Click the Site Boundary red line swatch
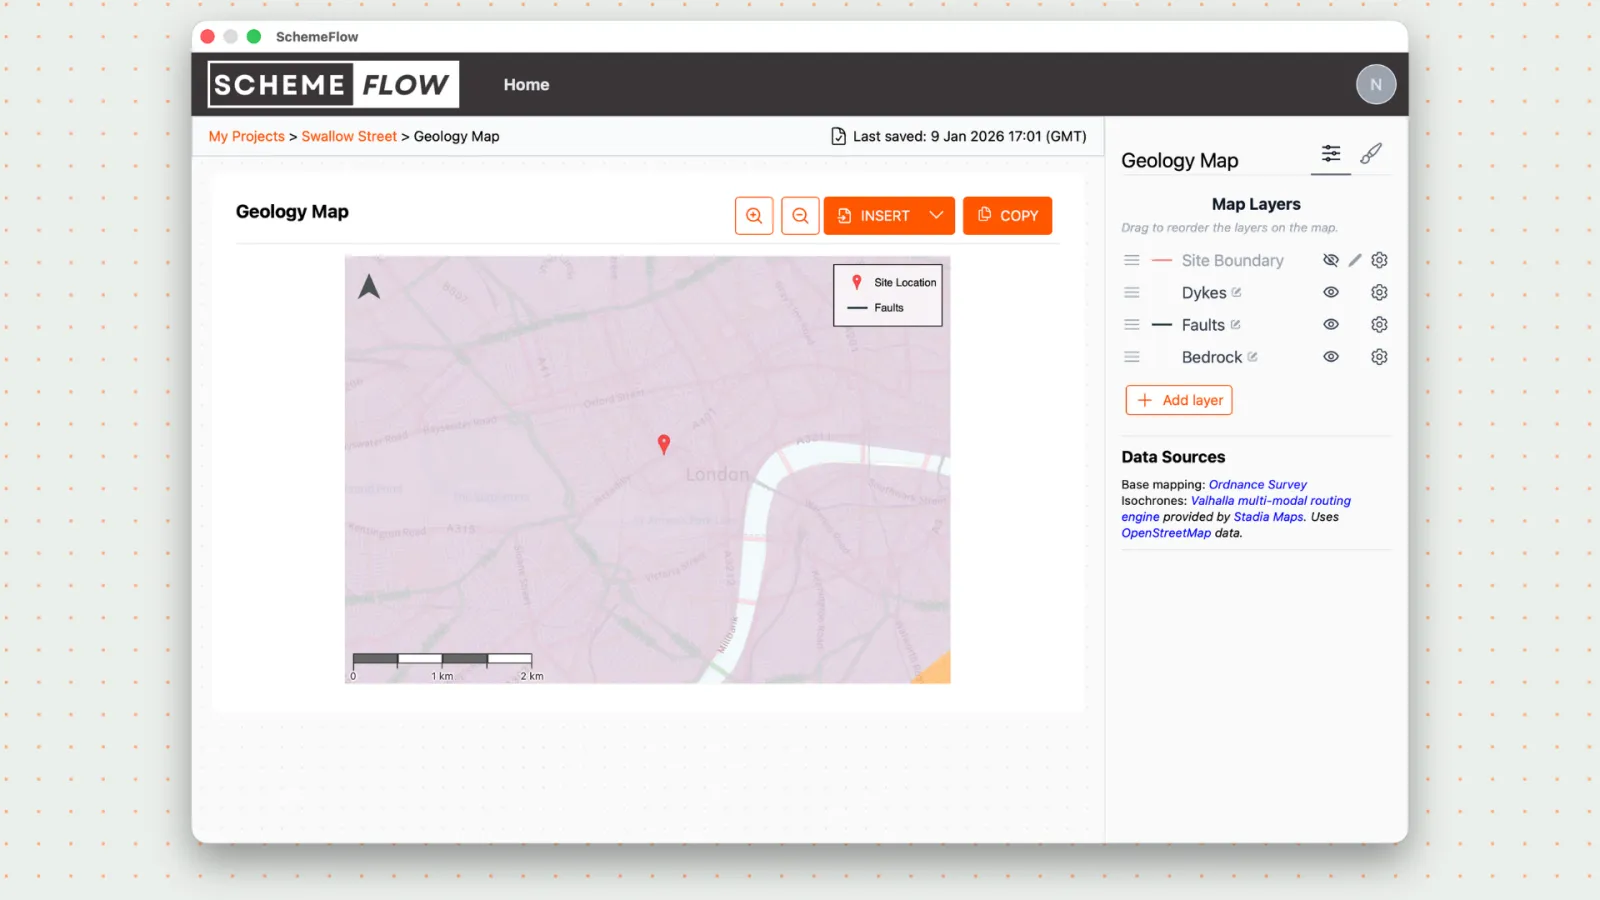The height and width of the screenshot is (900, 1600). [x=1162, y=260]
